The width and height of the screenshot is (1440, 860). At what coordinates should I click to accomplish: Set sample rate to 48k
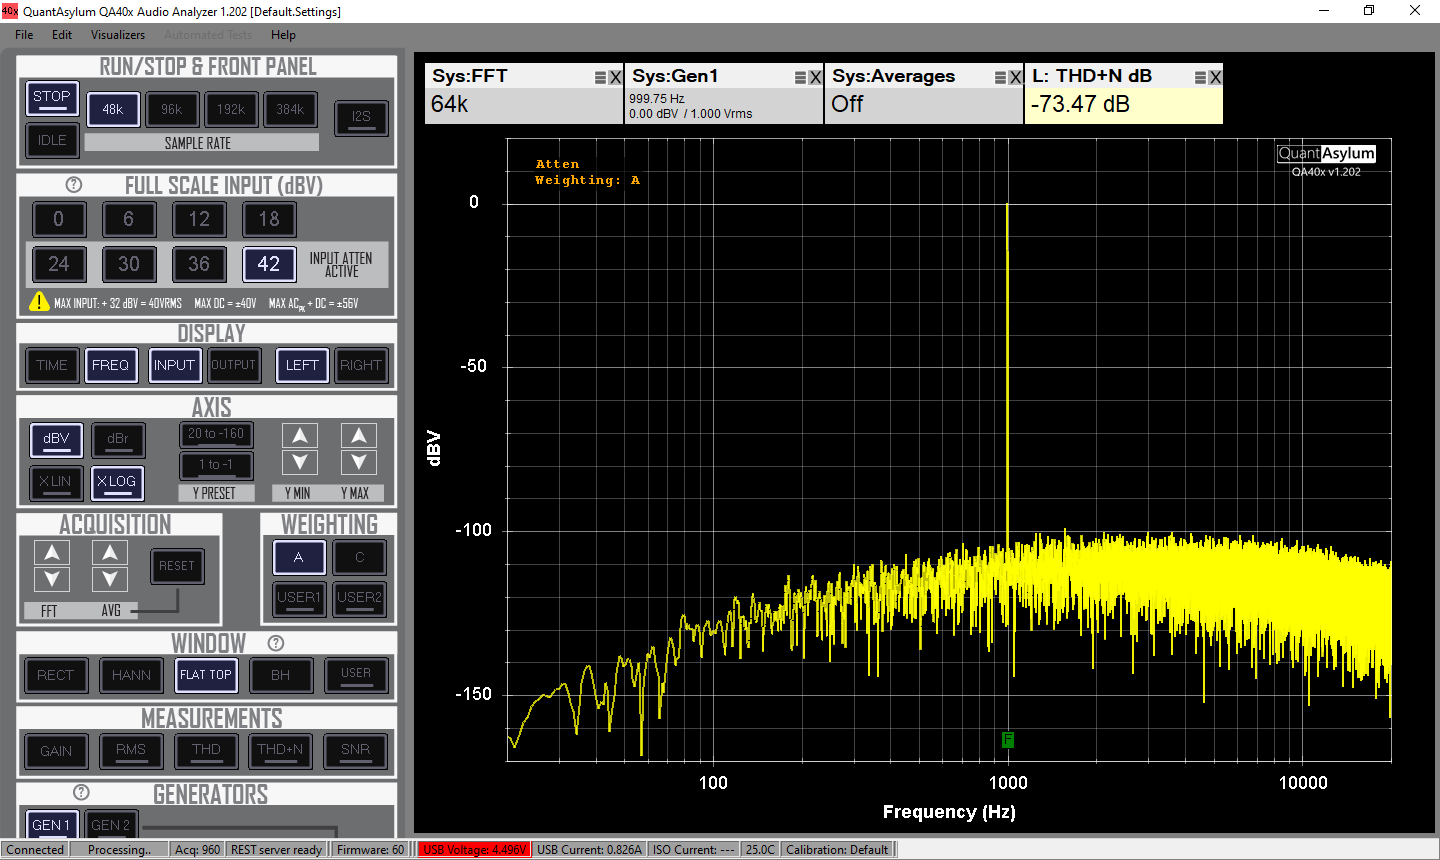coord(113,110)
